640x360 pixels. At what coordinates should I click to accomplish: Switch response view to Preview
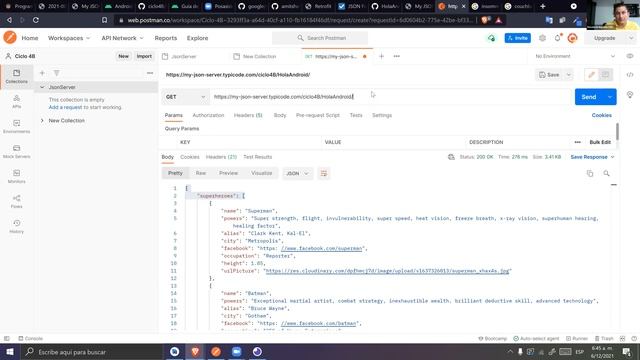point(228,173)
